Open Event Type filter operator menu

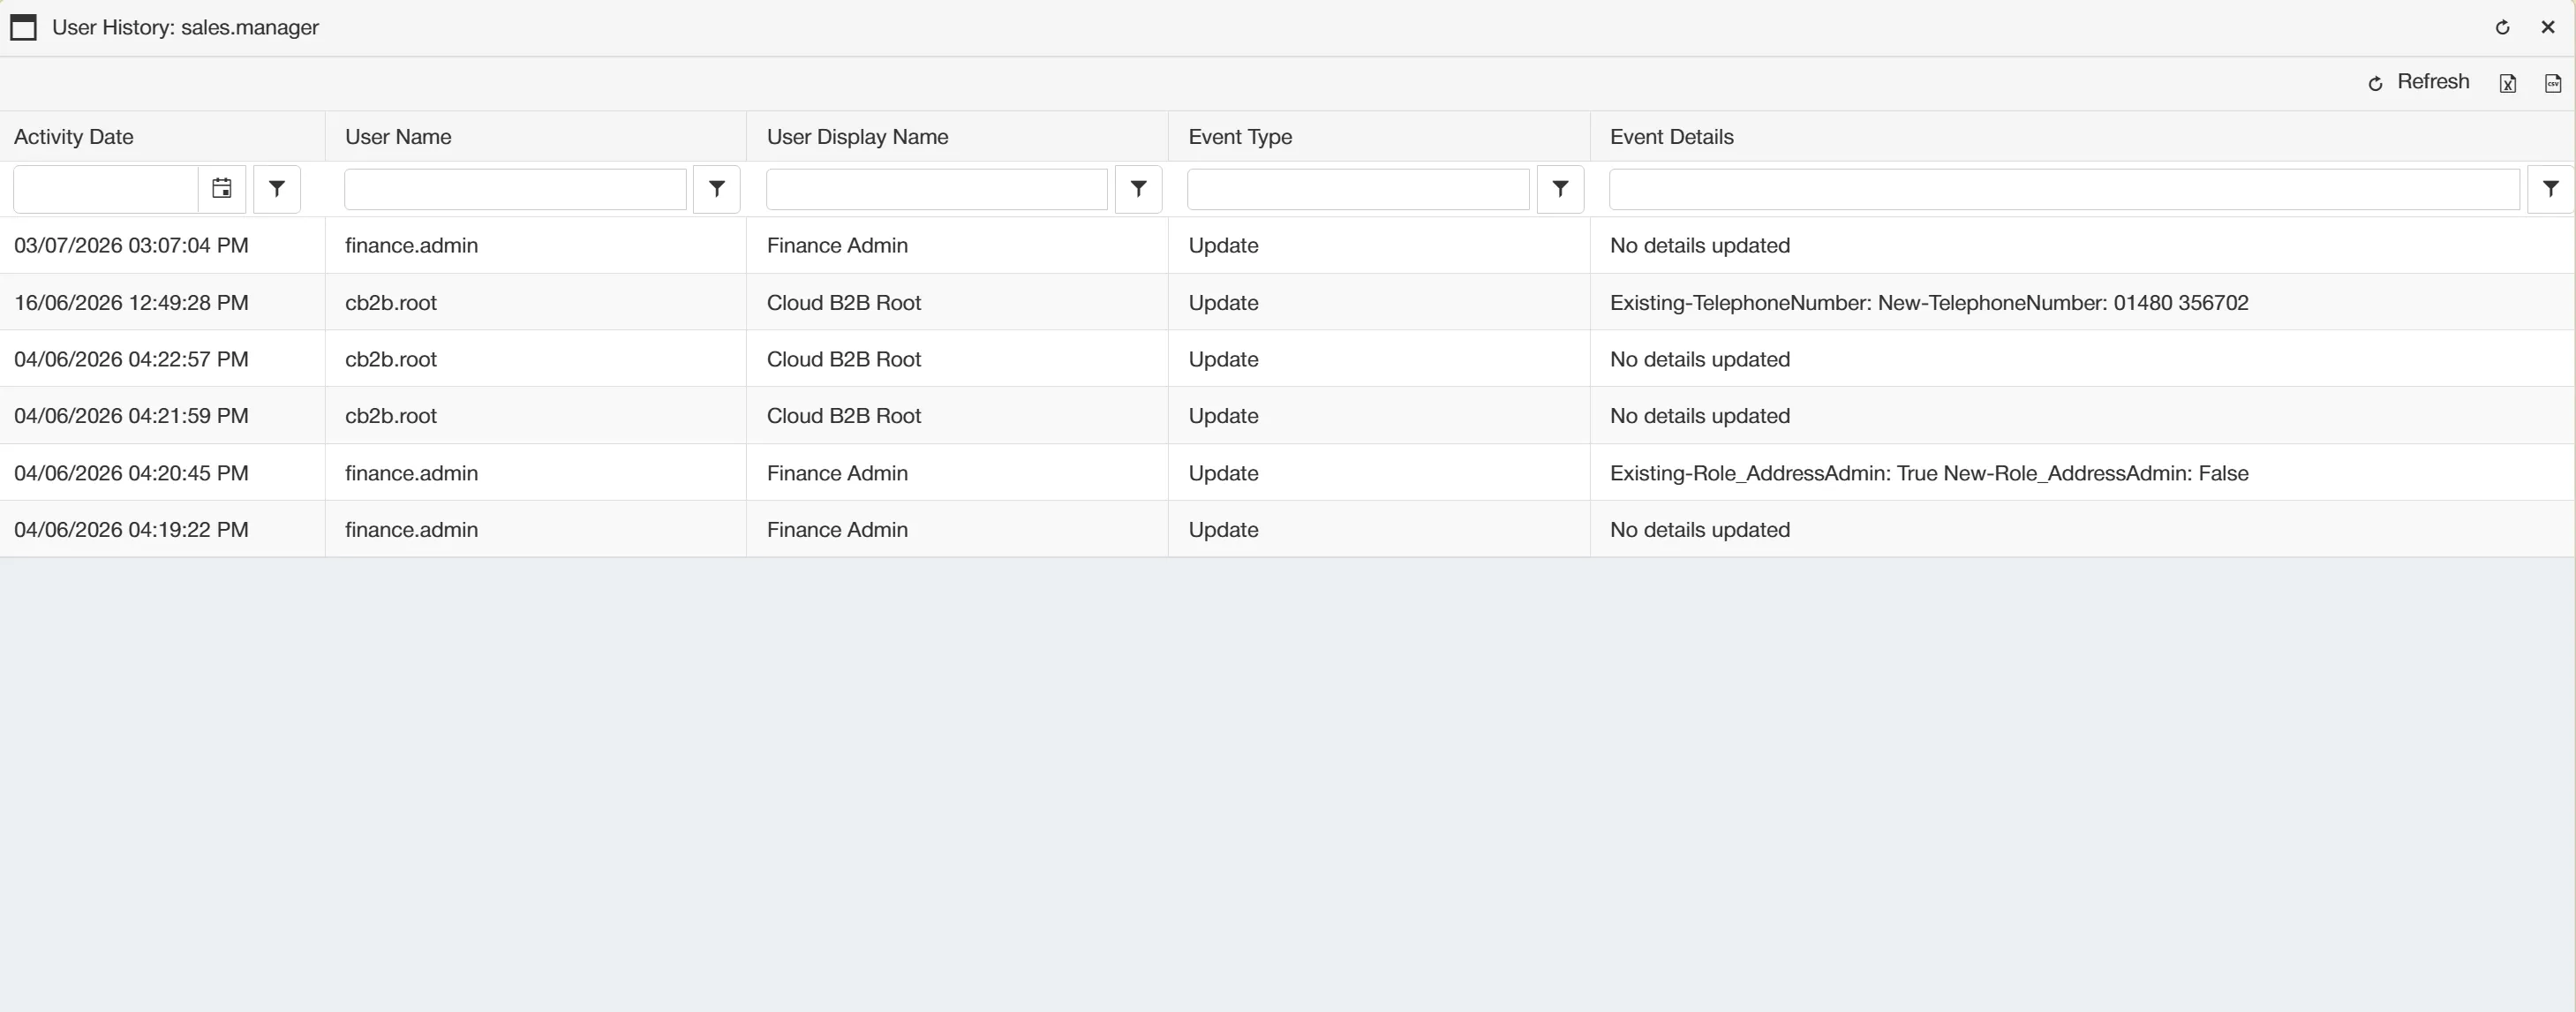(x=1560, y=189)
